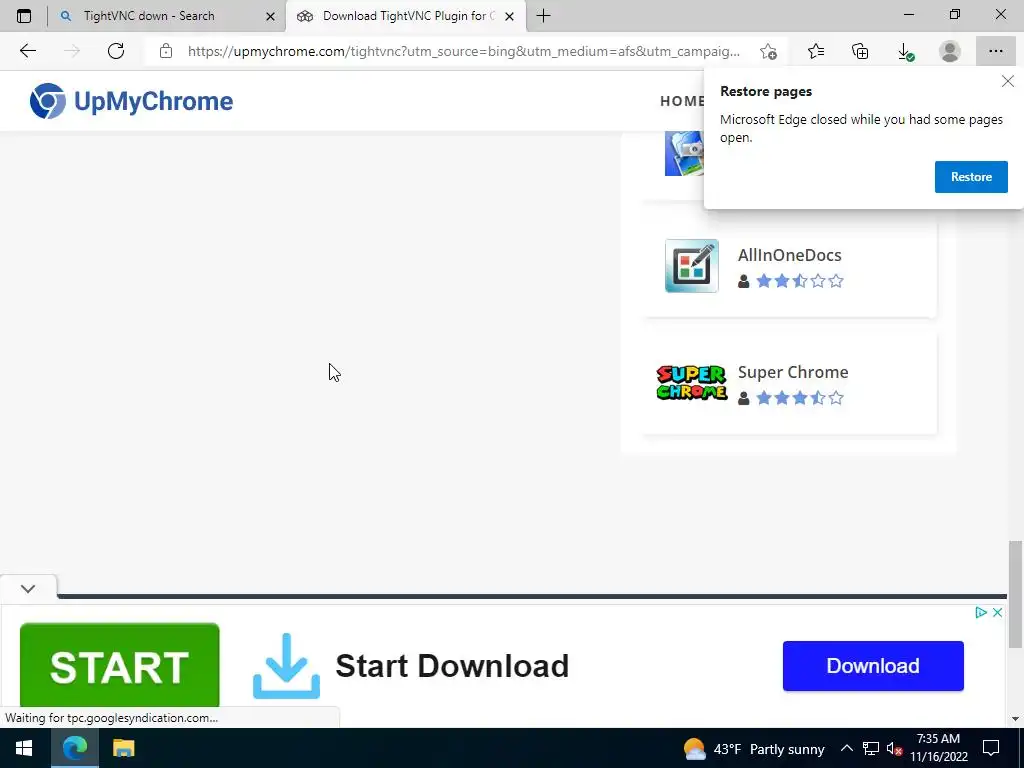Open the HOME navigation link
Screen dimensions: 1024x768
point(681,101)
